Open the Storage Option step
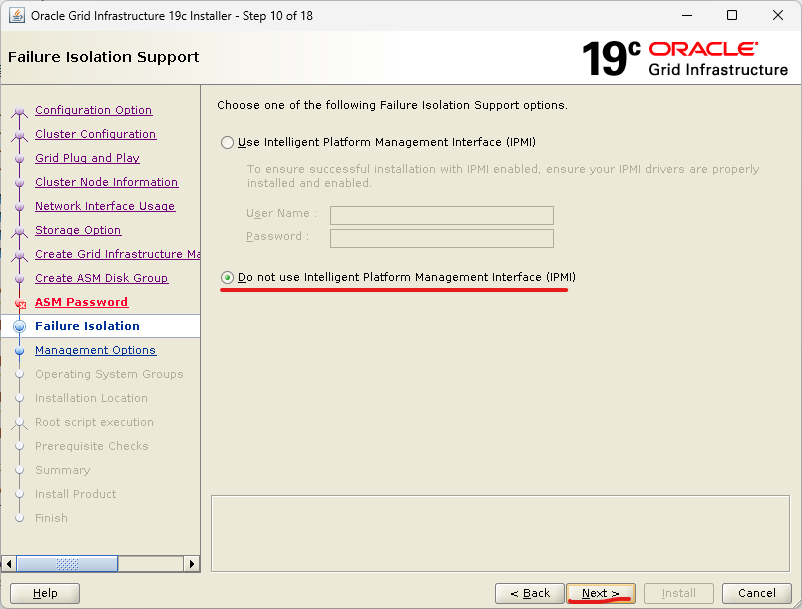This screenshot has height=609, width=802. click(78, 230)
